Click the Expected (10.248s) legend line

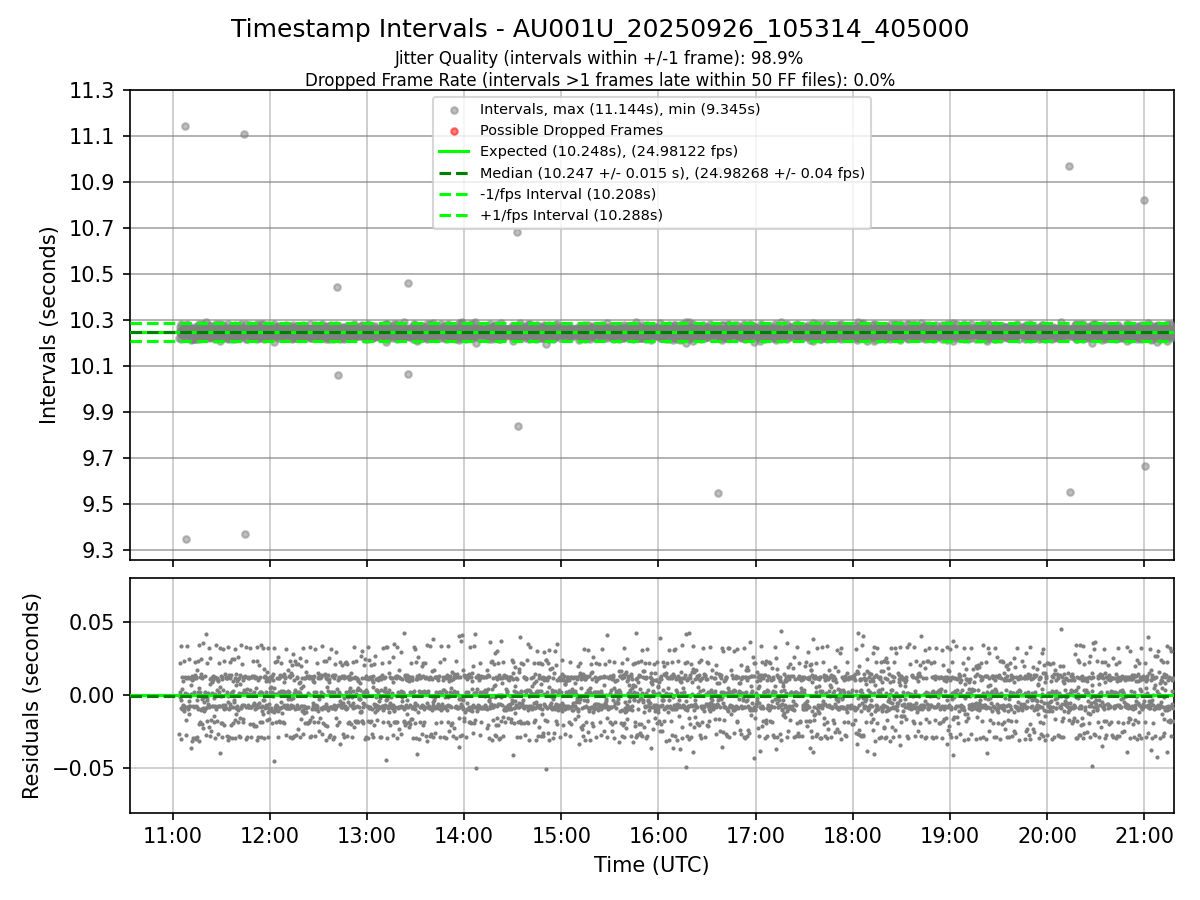click(x=454, y=152)
